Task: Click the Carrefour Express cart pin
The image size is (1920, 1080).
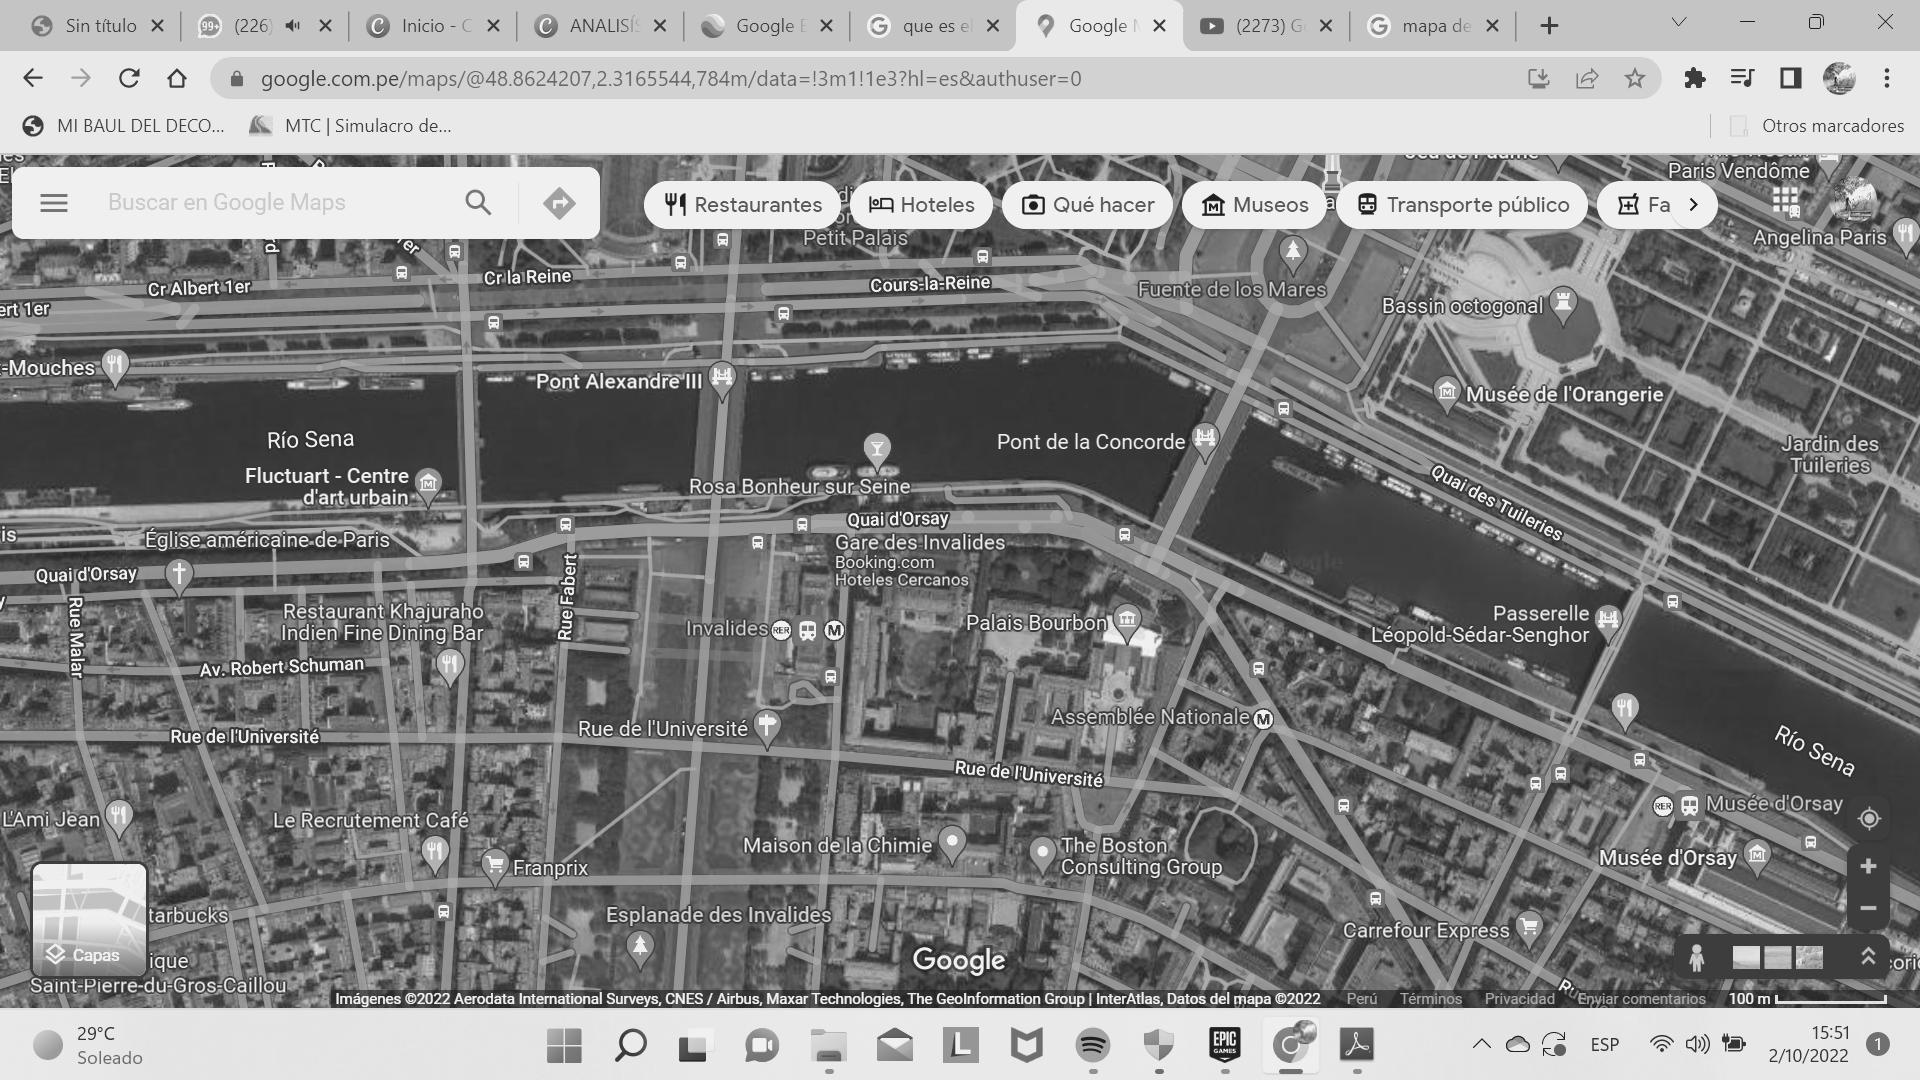Action: (x=1528, y=927)
